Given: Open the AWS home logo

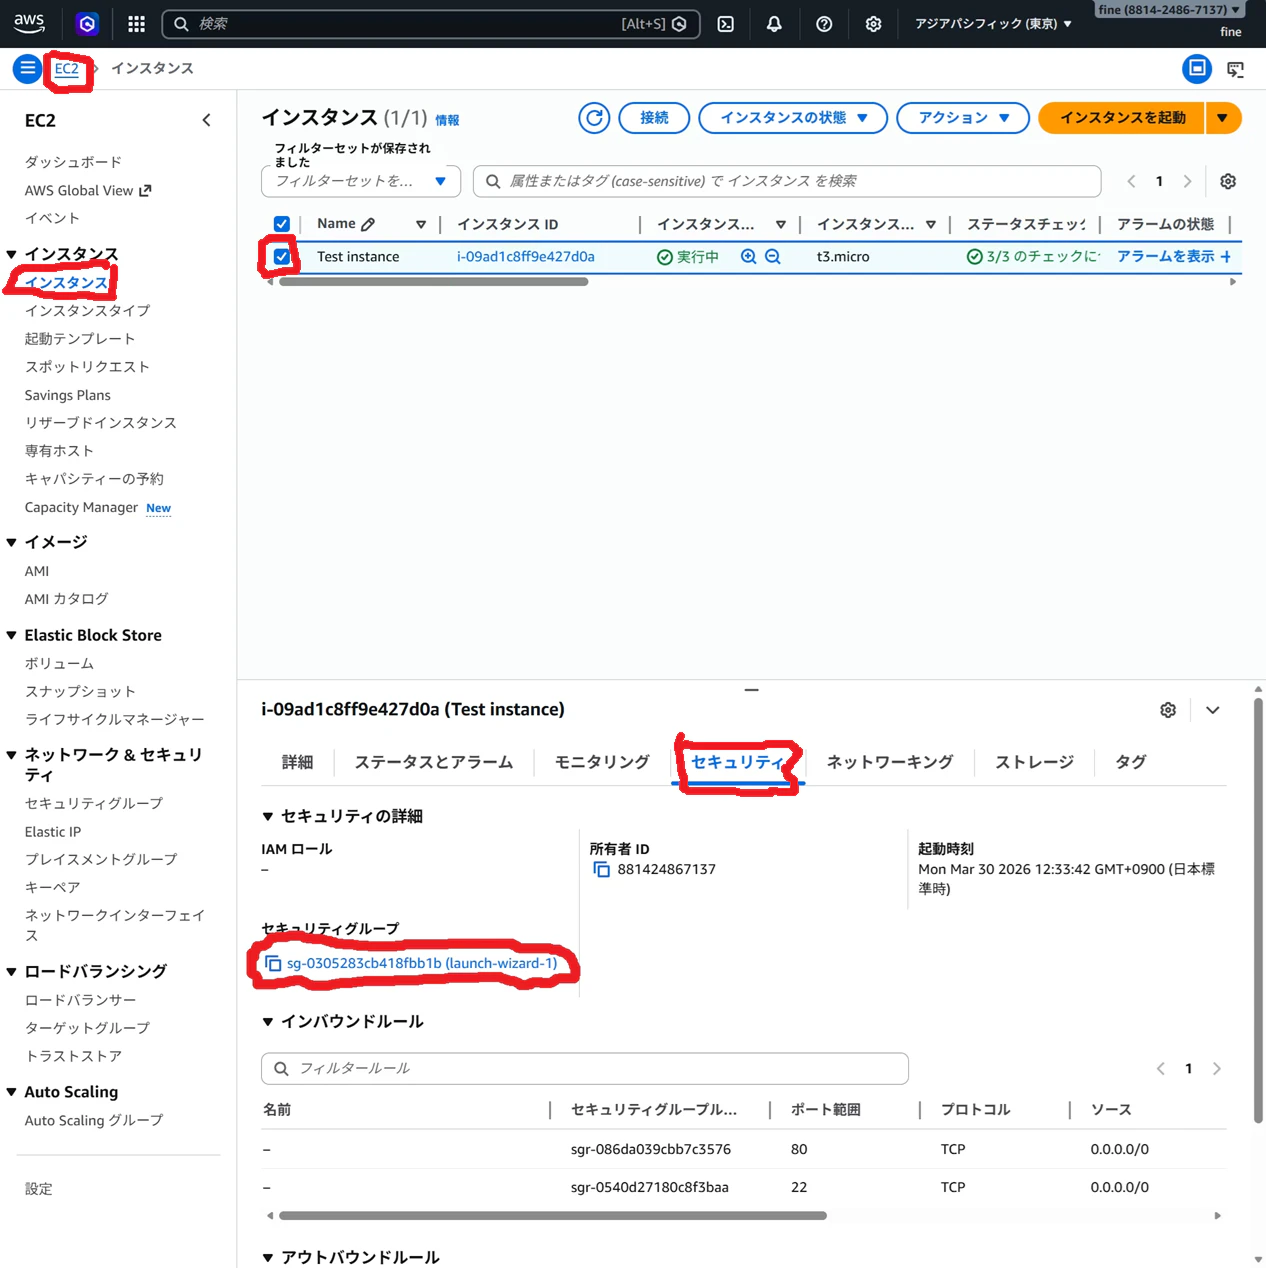Looking at the screenshot, I should [29, 22].
